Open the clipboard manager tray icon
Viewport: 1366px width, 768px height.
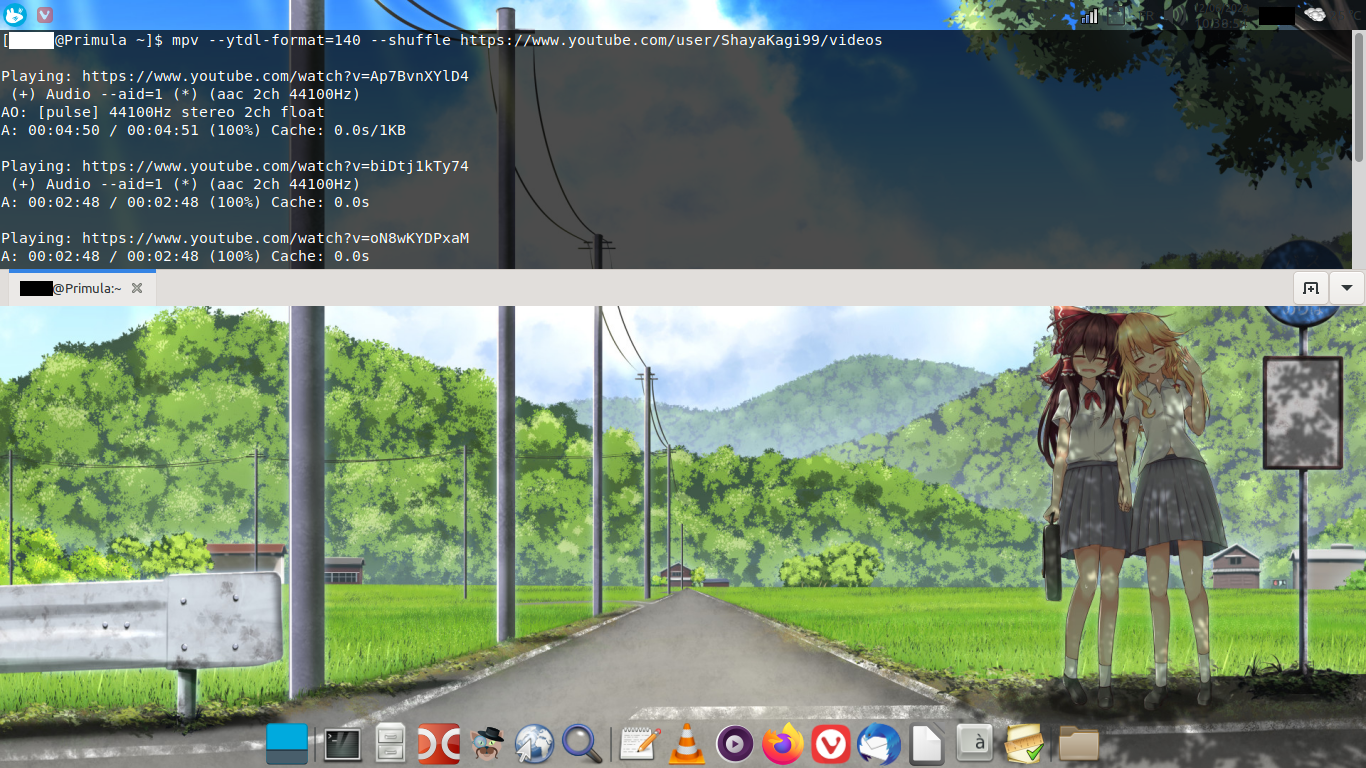(1116, 15)
